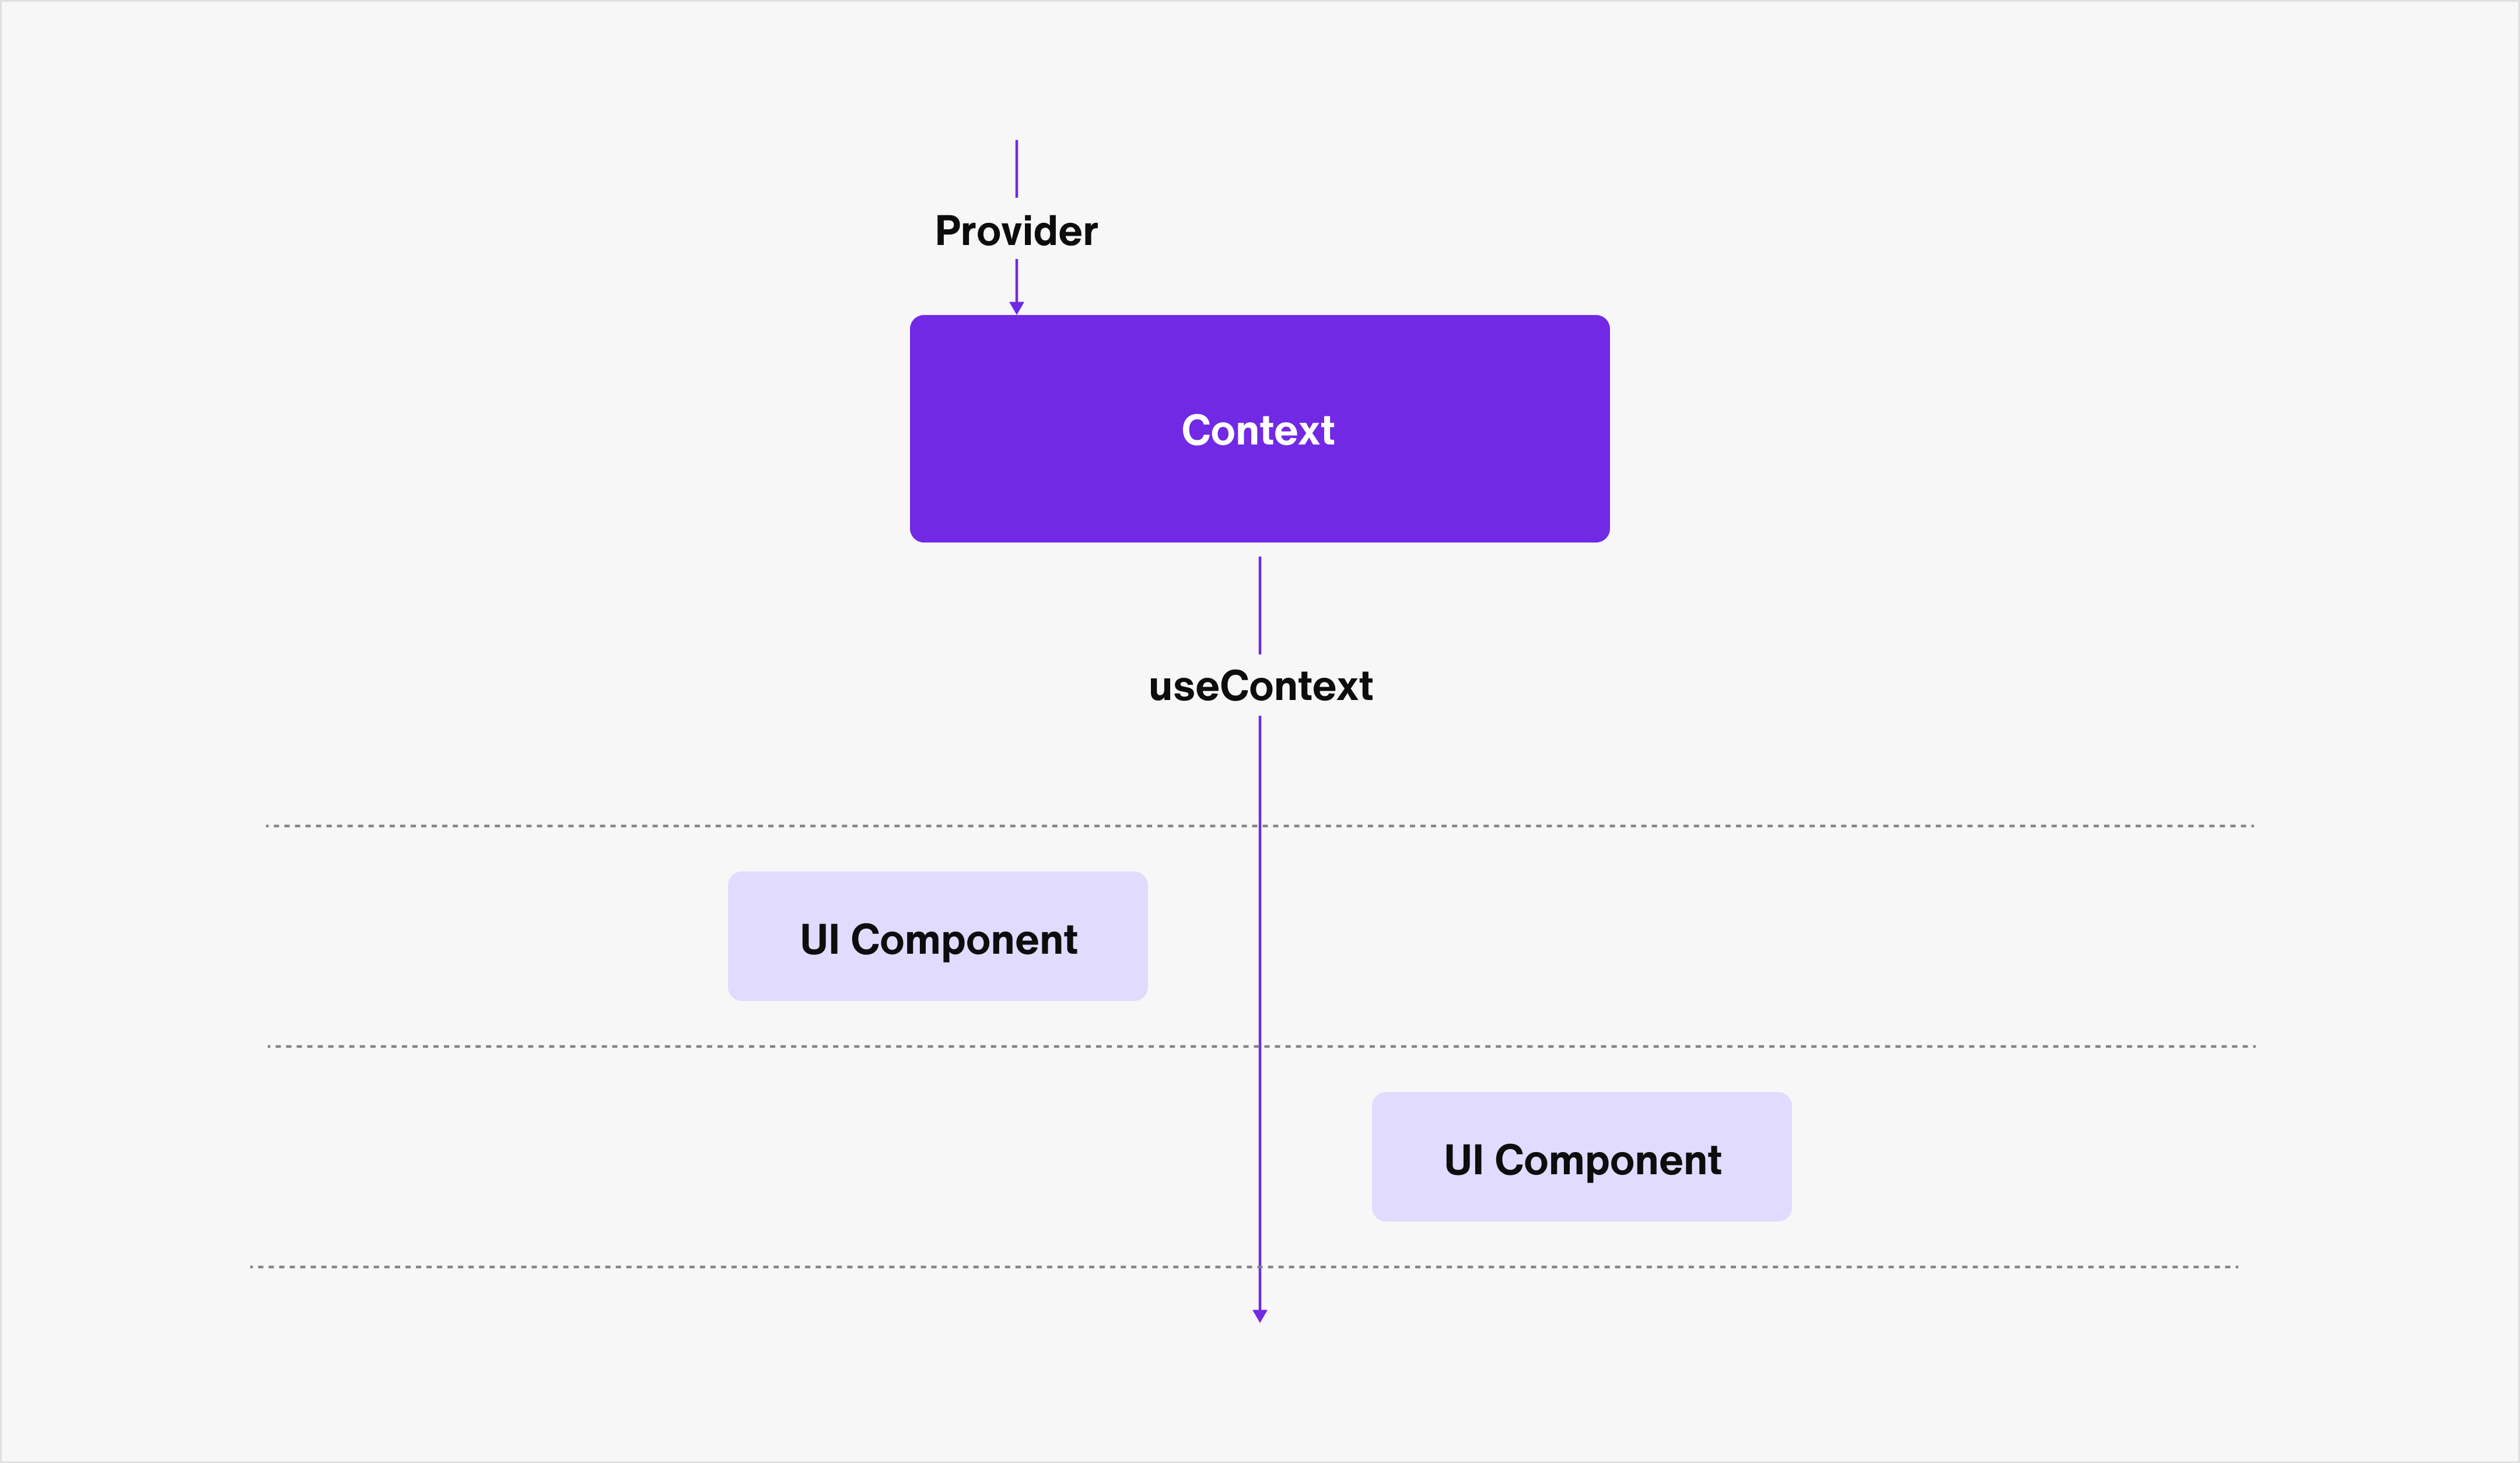This screenshot has width=2520, height=1463.
Task: Click the word Component in left light-purple box
Action: click(x=964, y=941)
